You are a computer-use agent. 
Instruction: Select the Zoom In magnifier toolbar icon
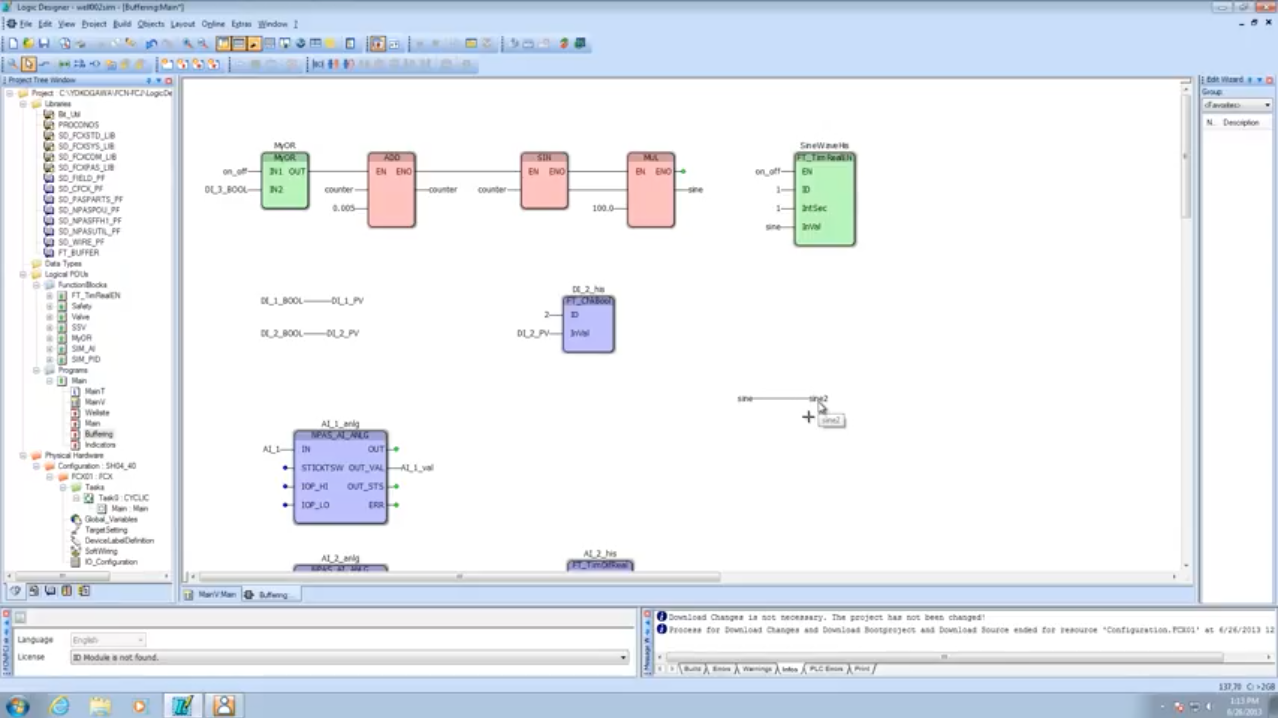click(x=185, y=43)
